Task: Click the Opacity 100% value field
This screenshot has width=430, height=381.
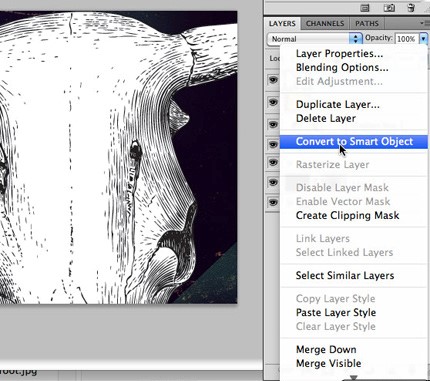Action: 406,39
